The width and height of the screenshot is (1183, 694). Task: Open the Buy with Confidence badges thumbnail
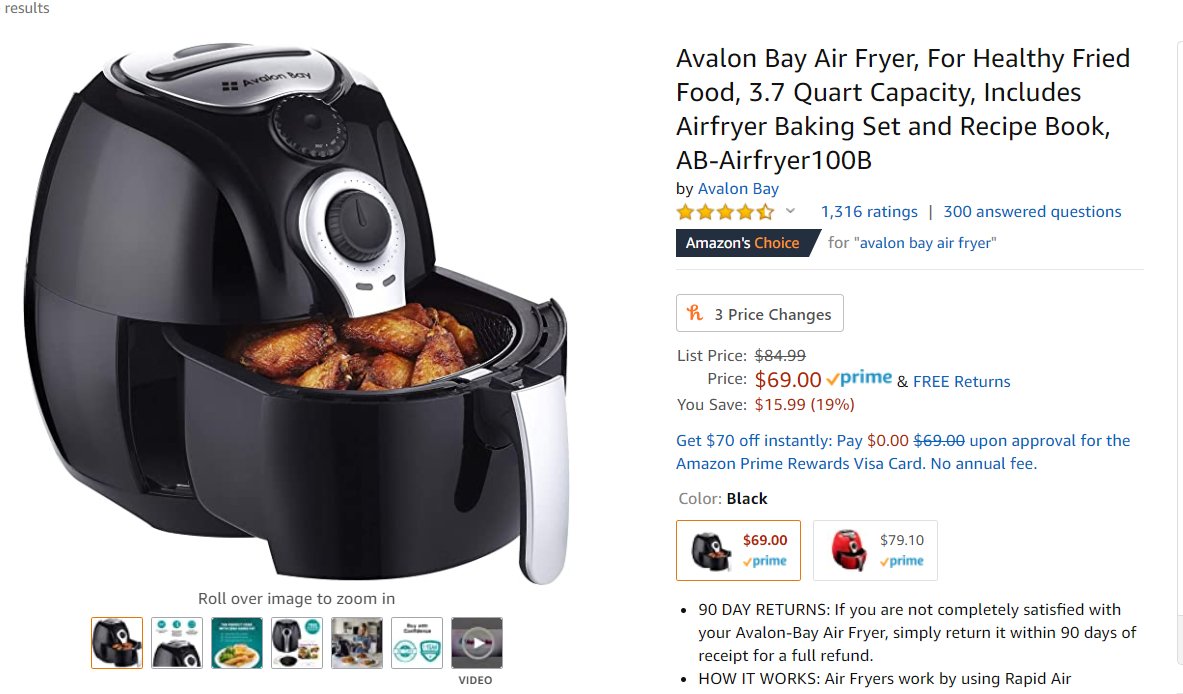417,642
